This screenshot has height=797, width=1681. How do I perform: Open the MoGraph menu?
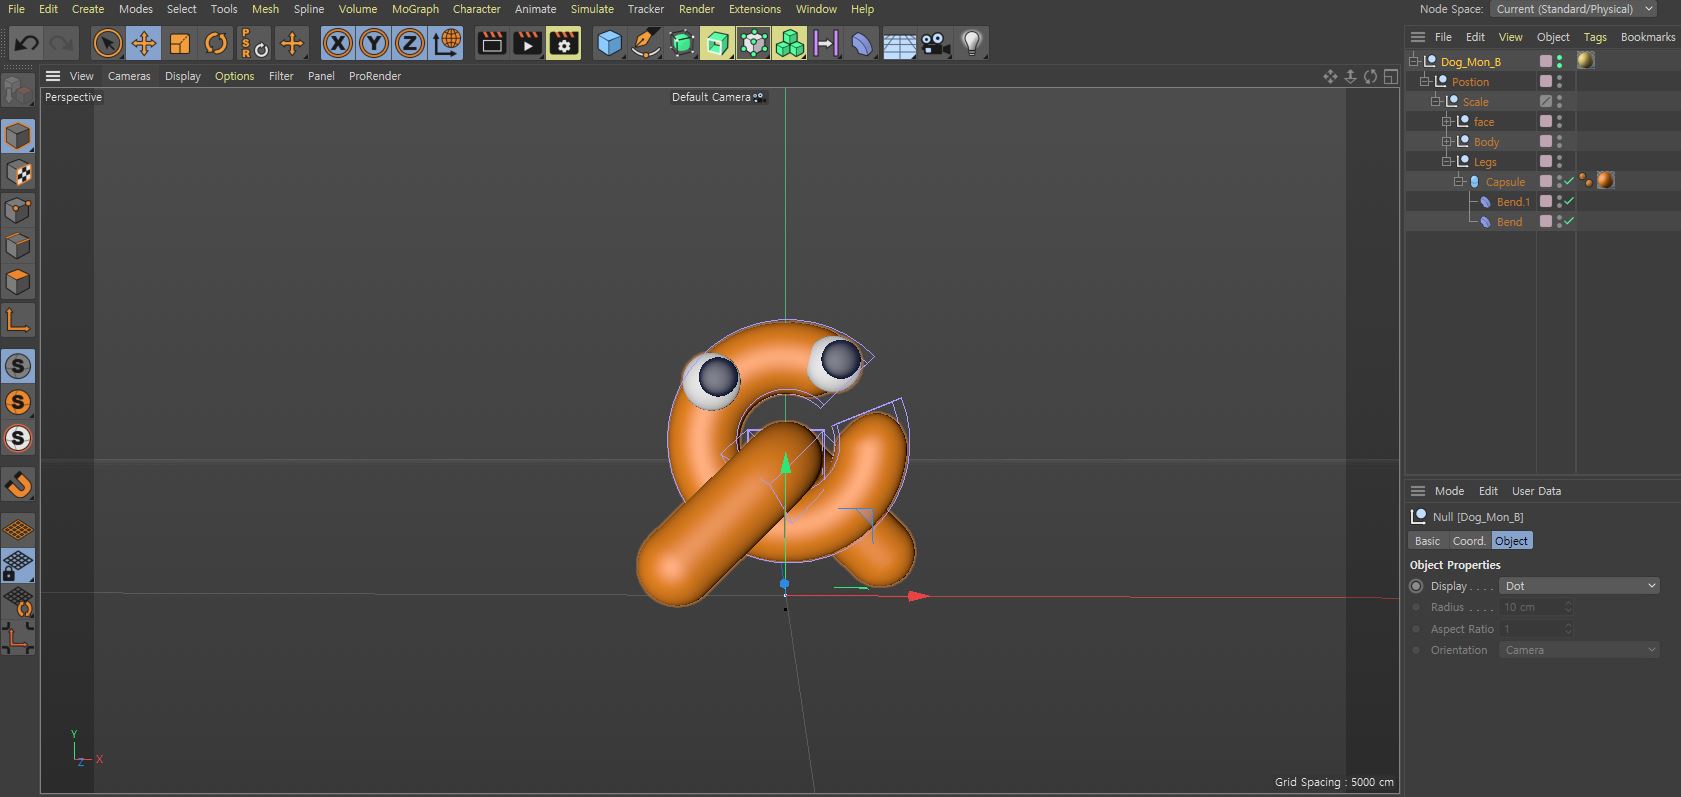click(415, 9)
